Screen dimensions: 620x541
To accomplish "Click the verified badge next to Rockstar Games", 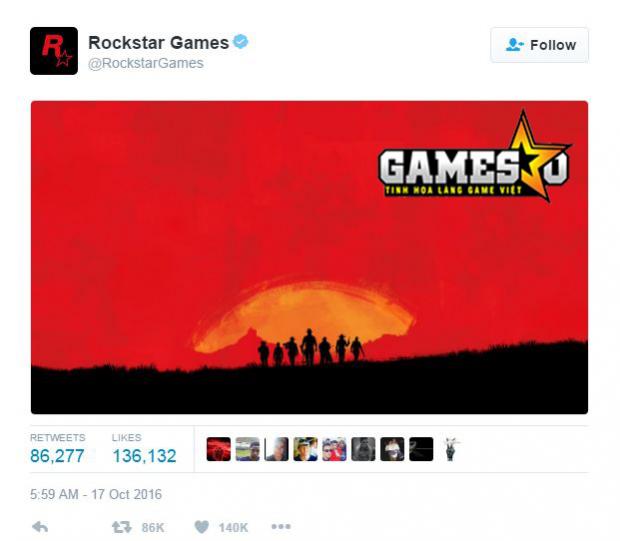I will coord(240,42).
